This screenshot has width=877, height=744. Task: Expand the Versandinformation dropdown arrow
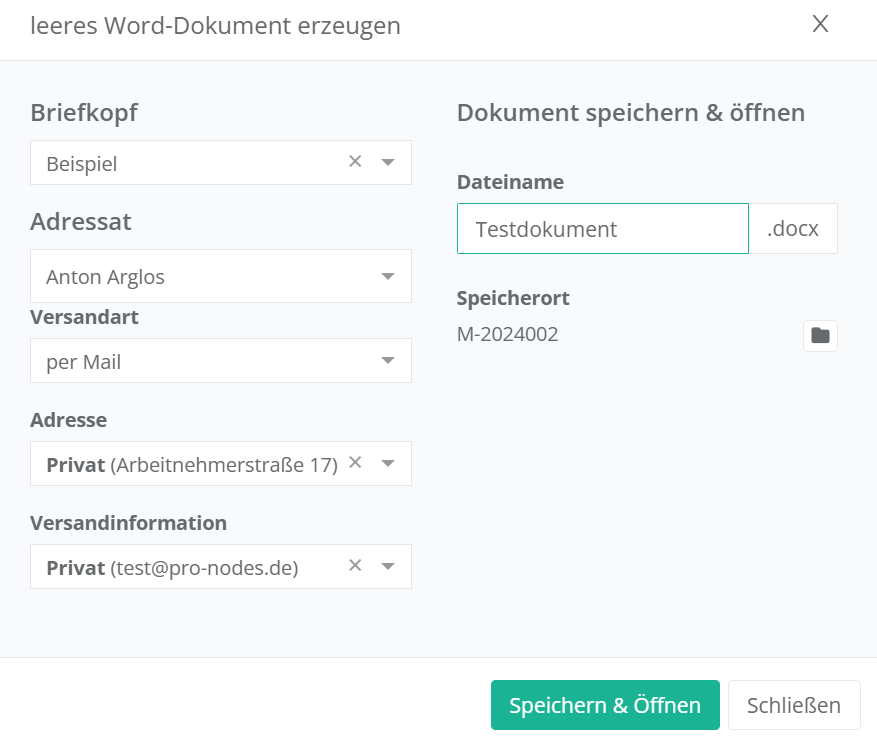[389, 567]
